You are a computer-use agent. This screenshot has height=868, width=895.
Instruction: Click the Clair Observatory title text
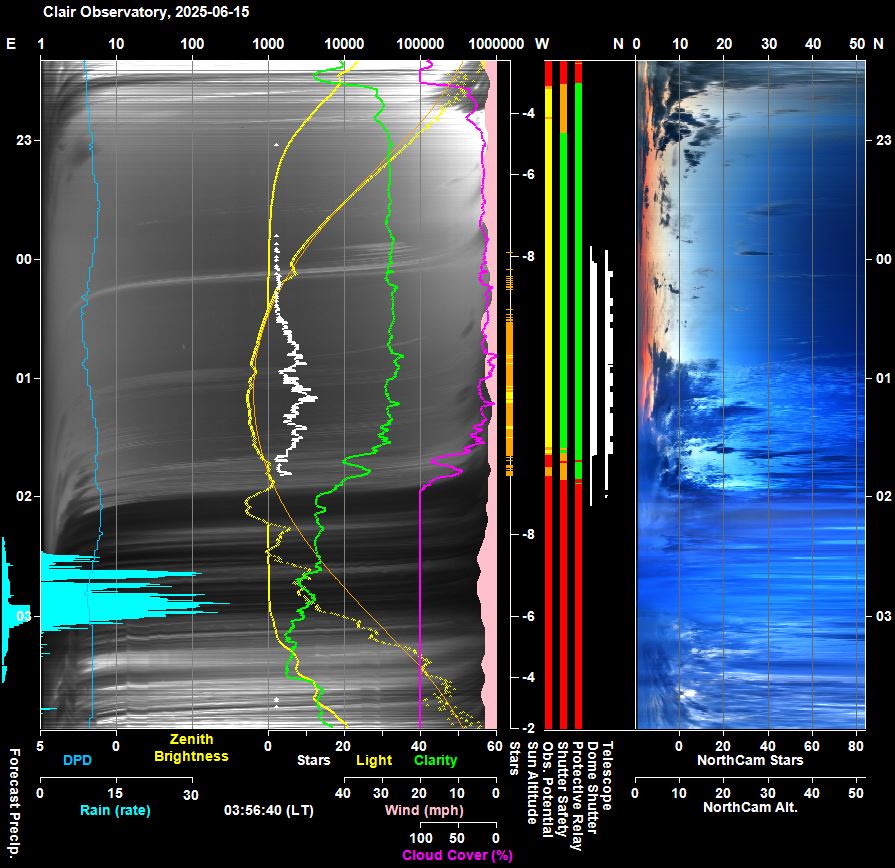[x=145, y=12]
